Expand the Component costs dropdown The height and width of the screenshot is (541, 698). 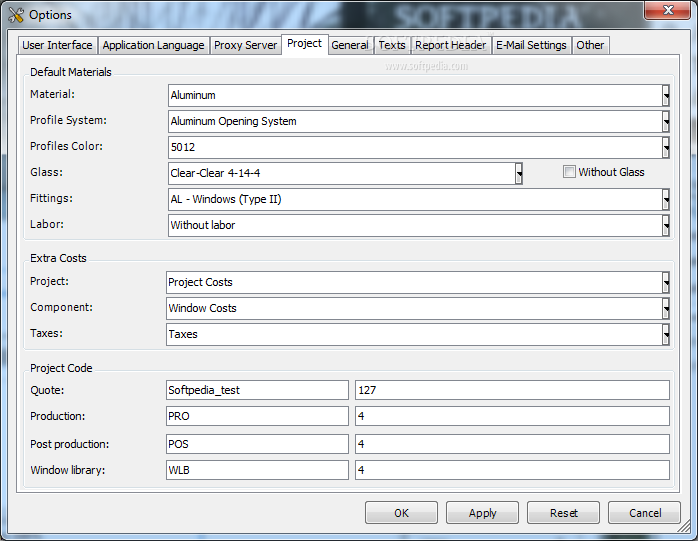(x=666, y=308)
